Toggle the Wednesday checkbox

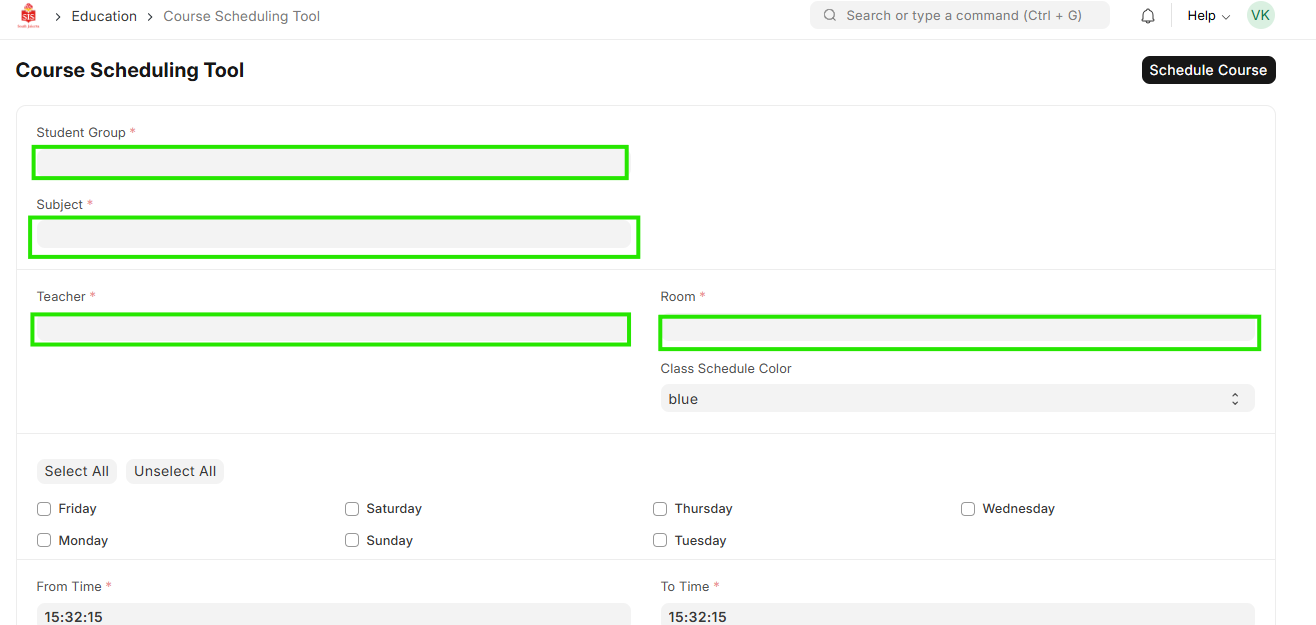968,509
